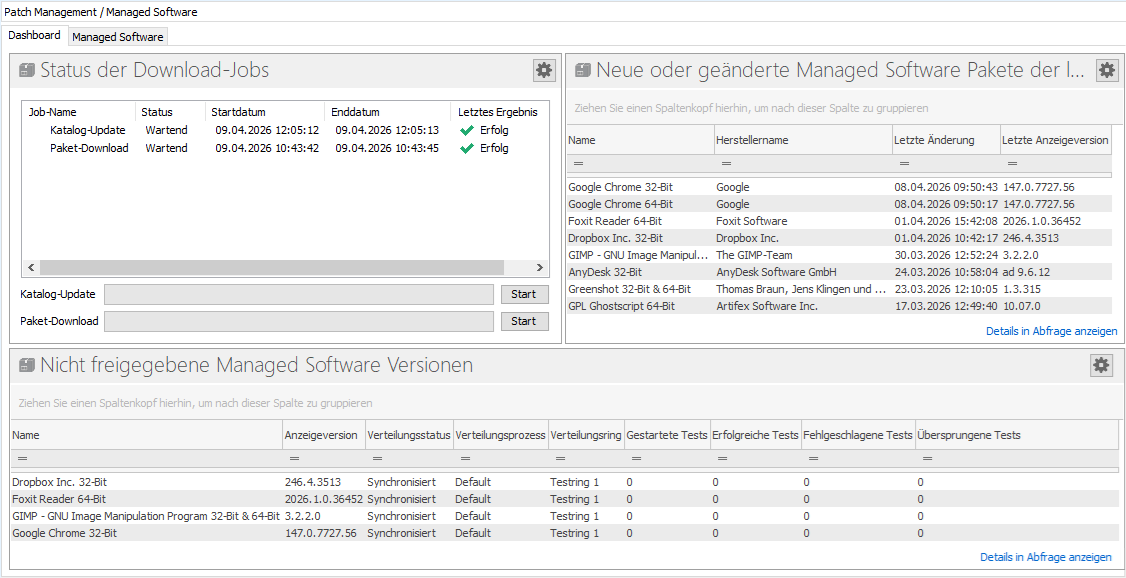
Task: Click the Katalog-Update progress bar
Action: [x=299, y=294]
